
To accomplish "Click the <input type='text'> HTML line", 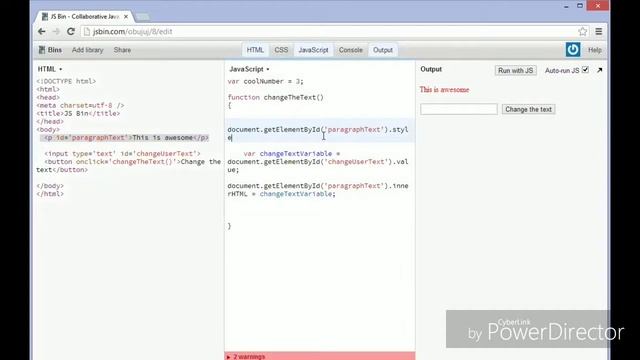I will click(122, 153).
